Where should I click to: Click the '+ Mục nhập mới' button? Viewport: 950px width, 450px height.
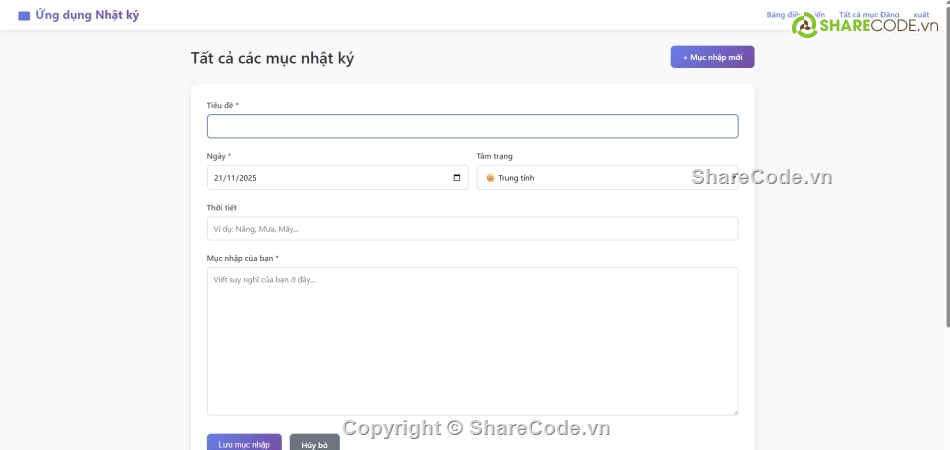point(712,57)
